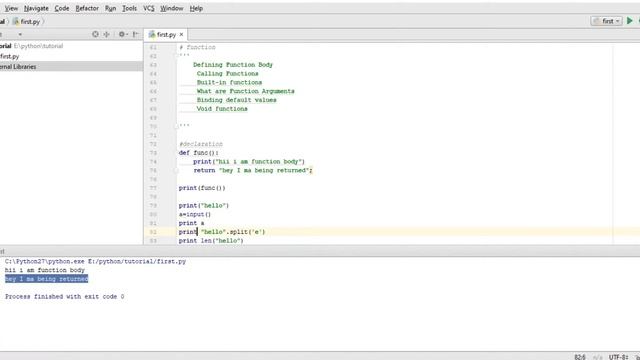The width and height of the screenshot is (640, 360).
Task: Select first.py in the project tree
Action: click(10, 56)
